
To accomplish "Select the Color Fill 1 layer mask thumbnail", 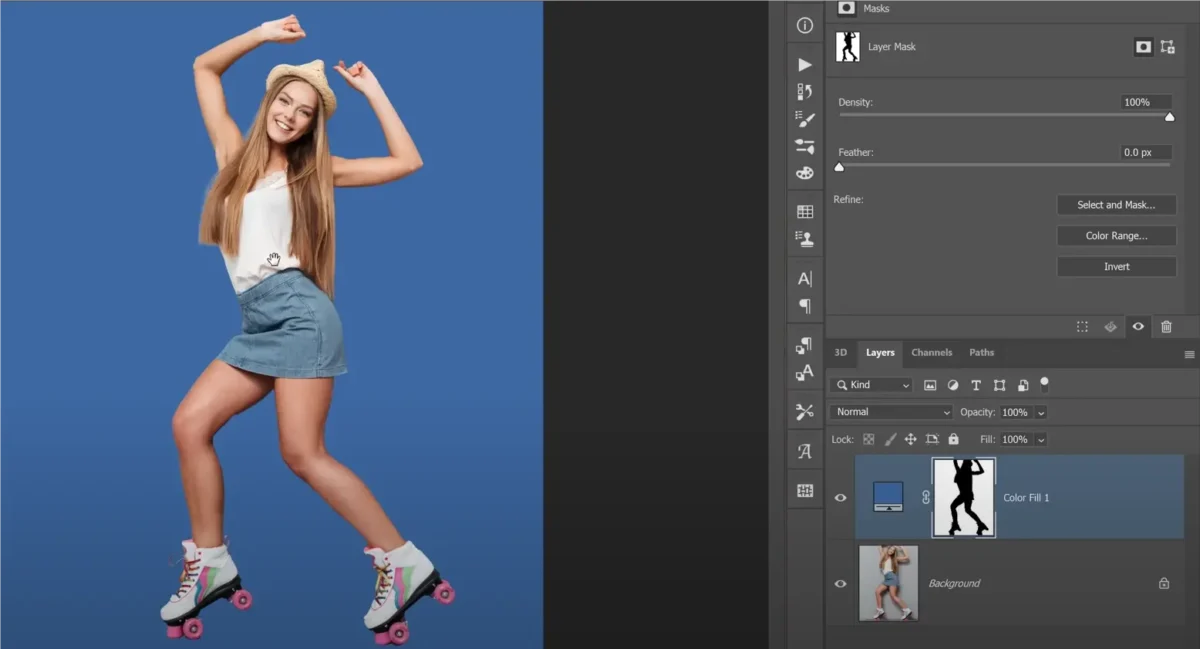I will click(964, 497).
